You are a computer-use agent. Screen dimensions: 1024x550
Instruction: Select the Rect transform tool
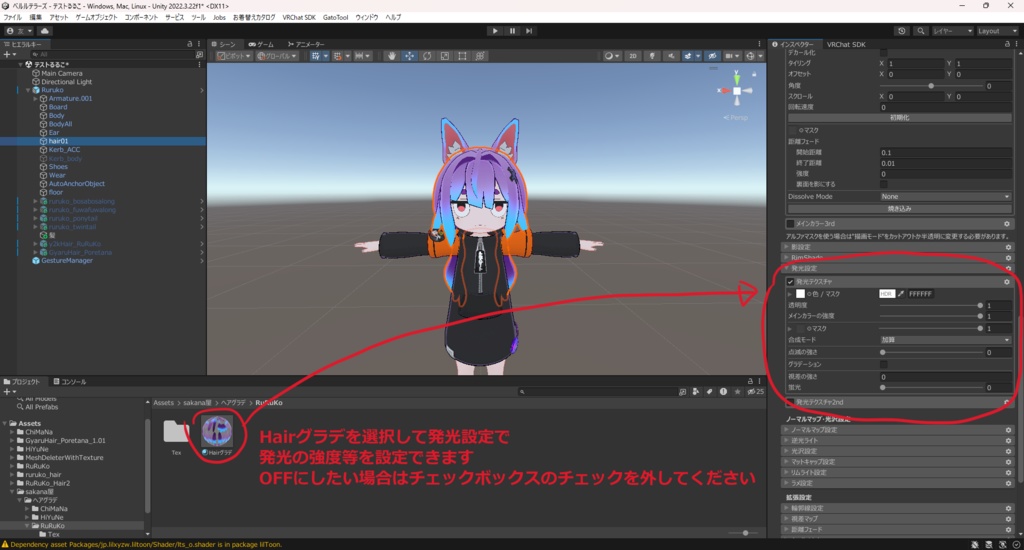pos(462,56)
